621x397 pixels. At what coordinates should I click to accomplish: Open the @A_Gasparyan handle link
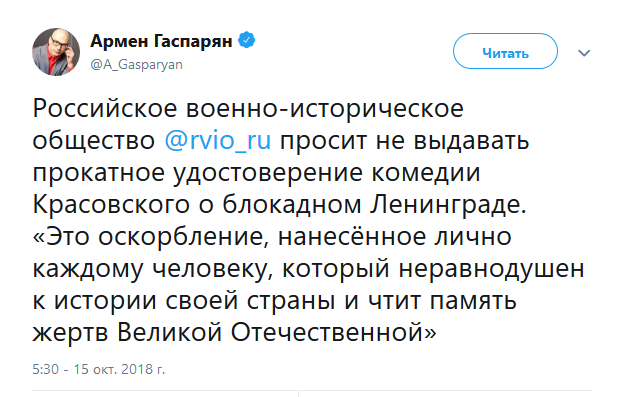click(137, 65)
